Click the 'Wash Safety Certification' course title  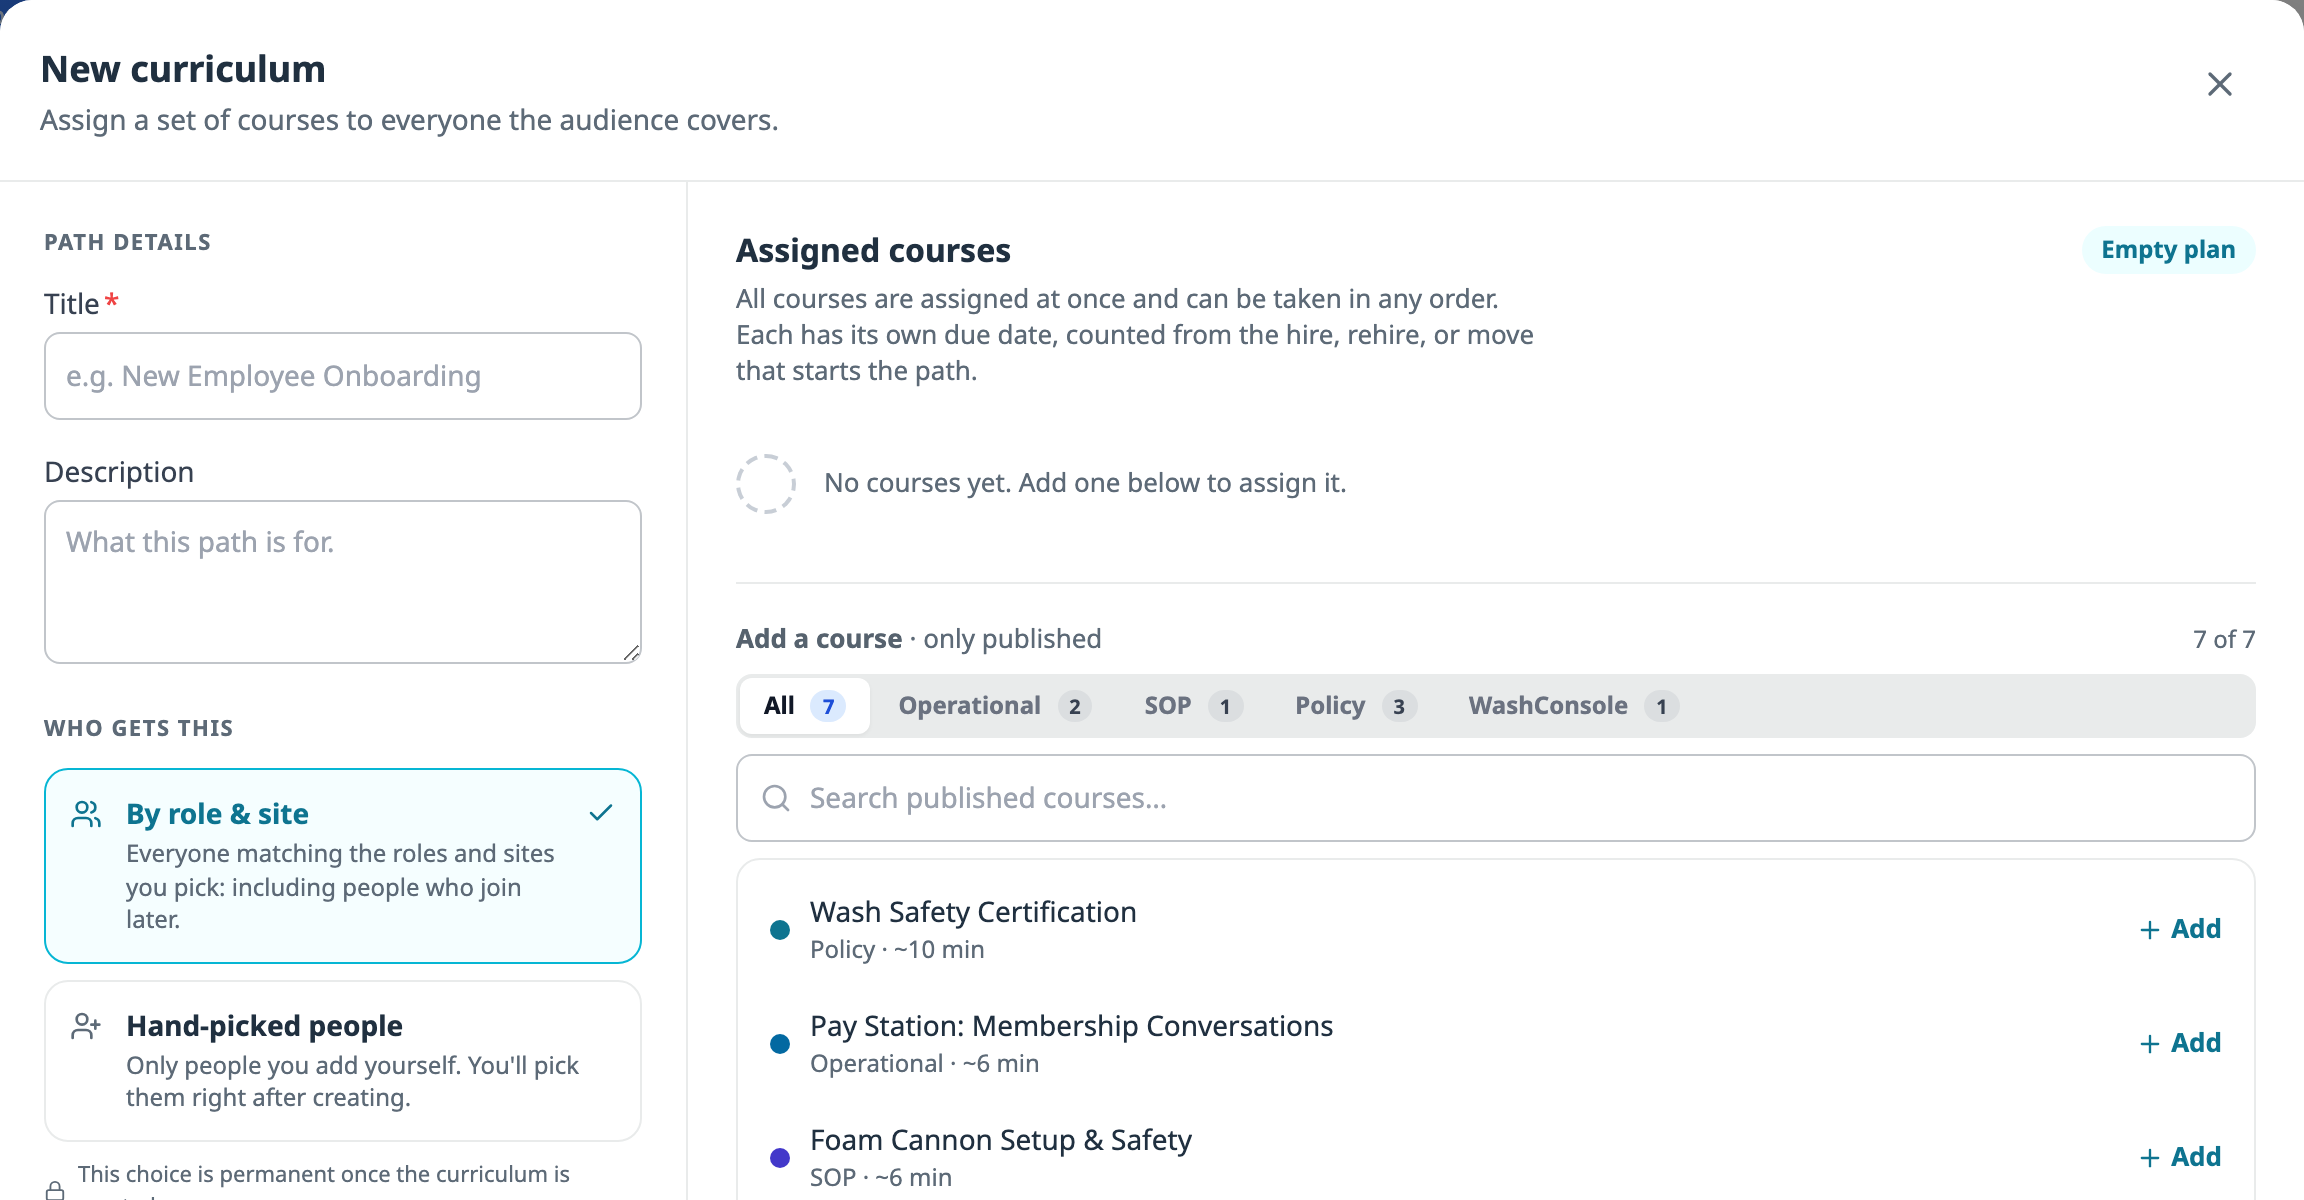973,912
